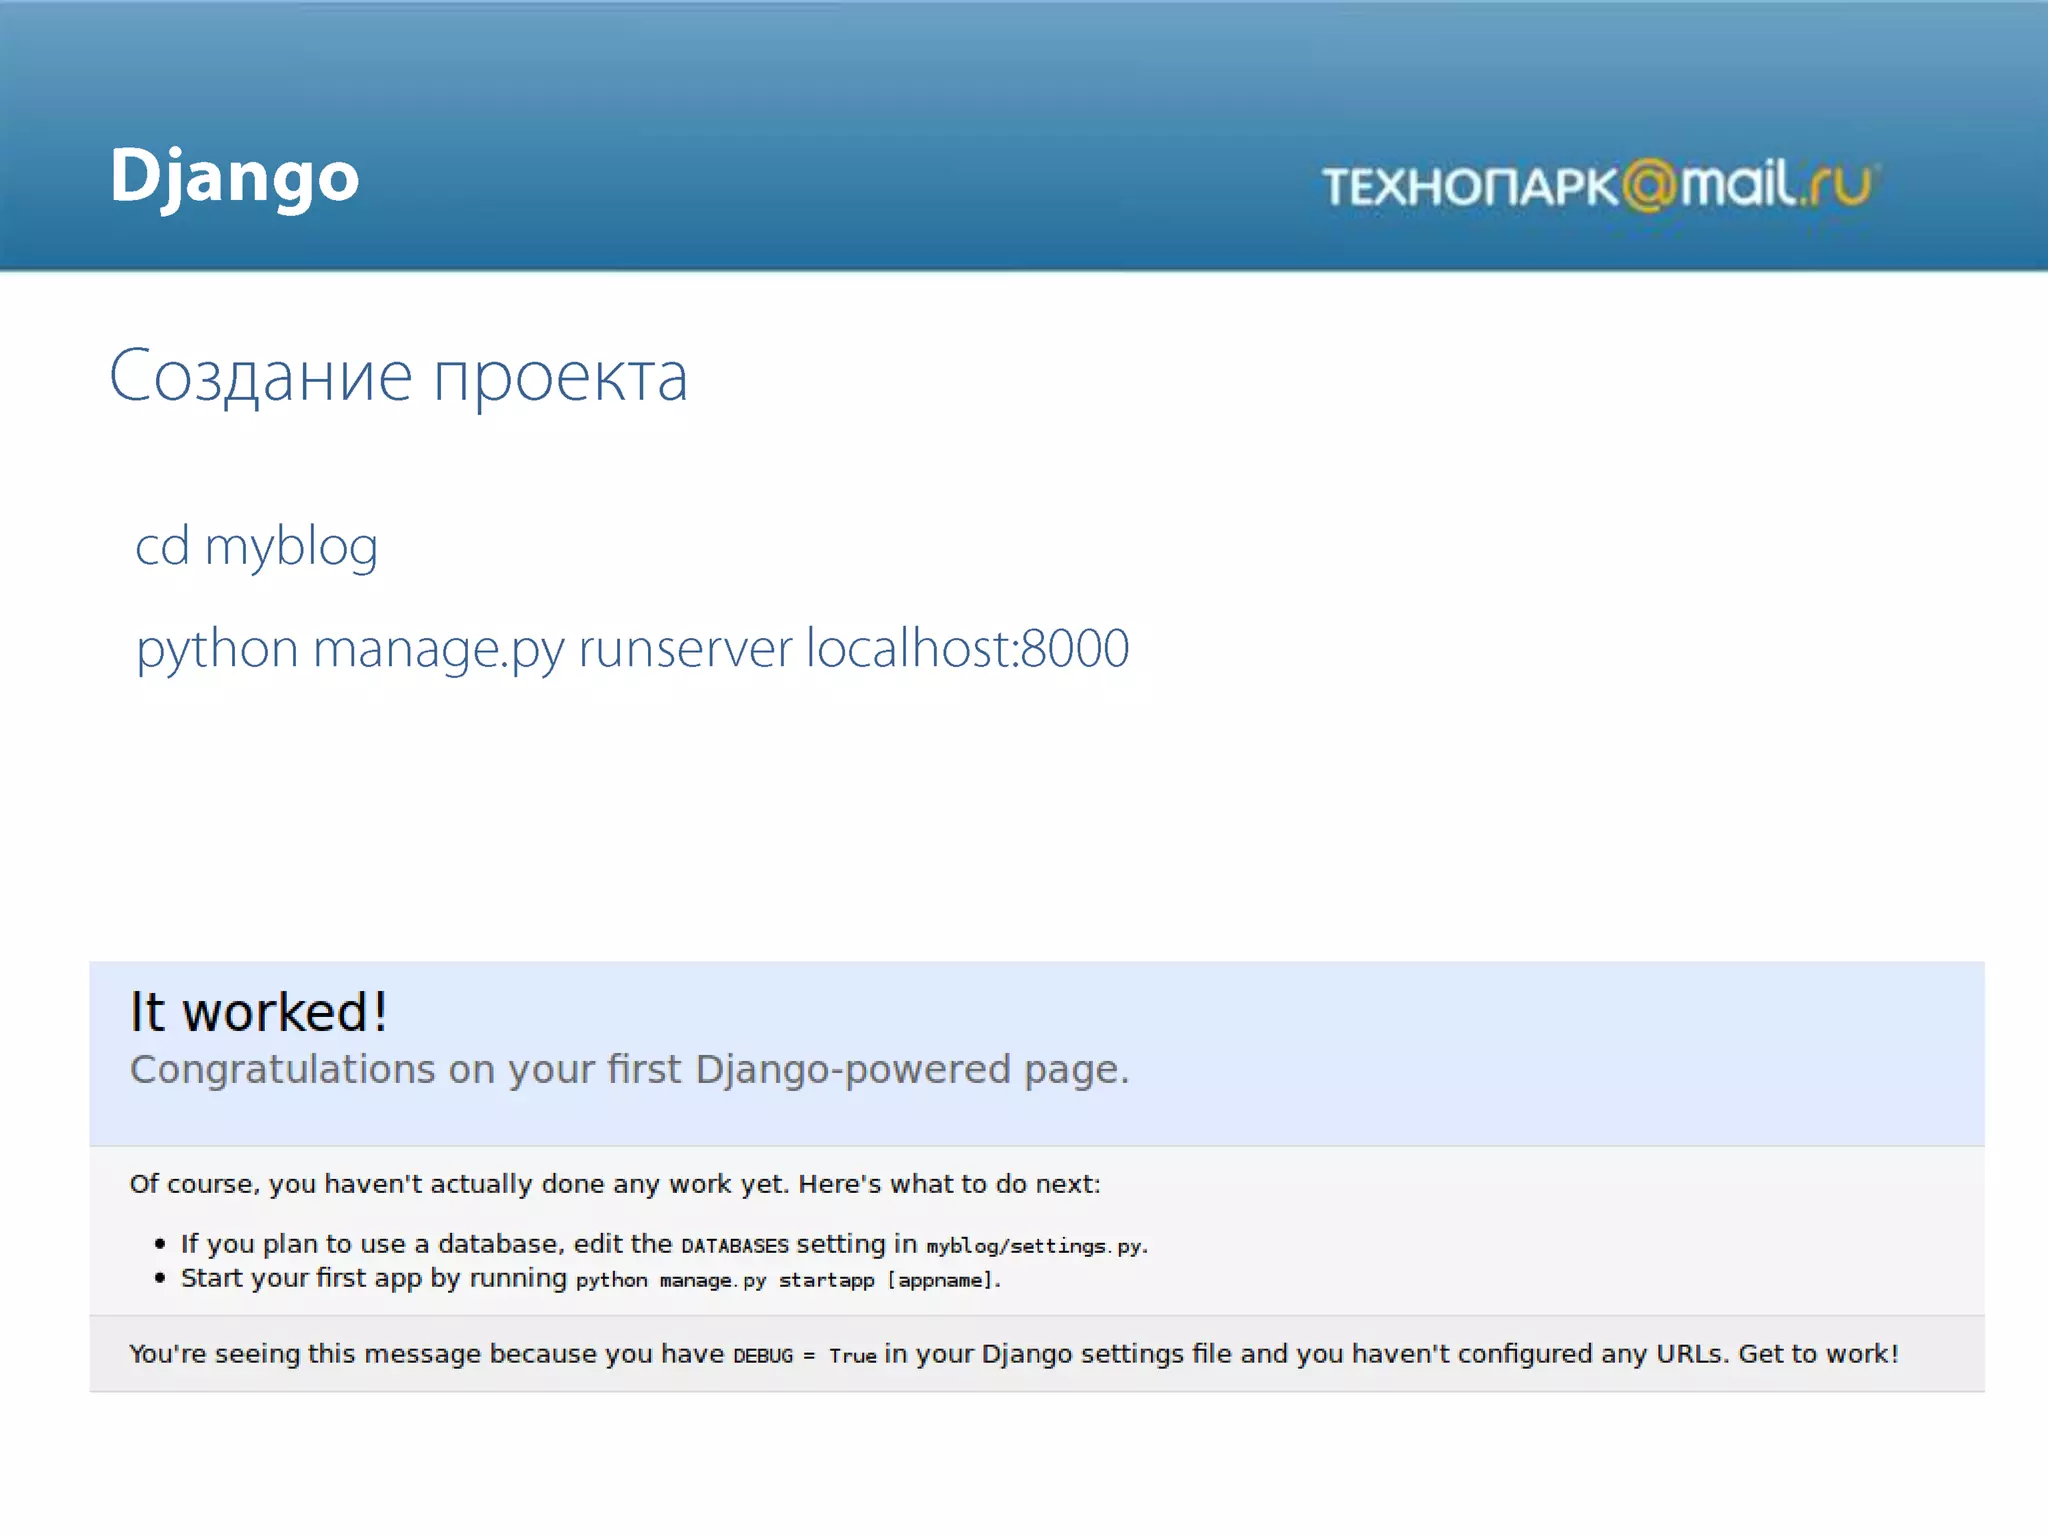Click the python manage.py startapp command
The image size is (2048, 1536).
click(x=724, y=1280)
